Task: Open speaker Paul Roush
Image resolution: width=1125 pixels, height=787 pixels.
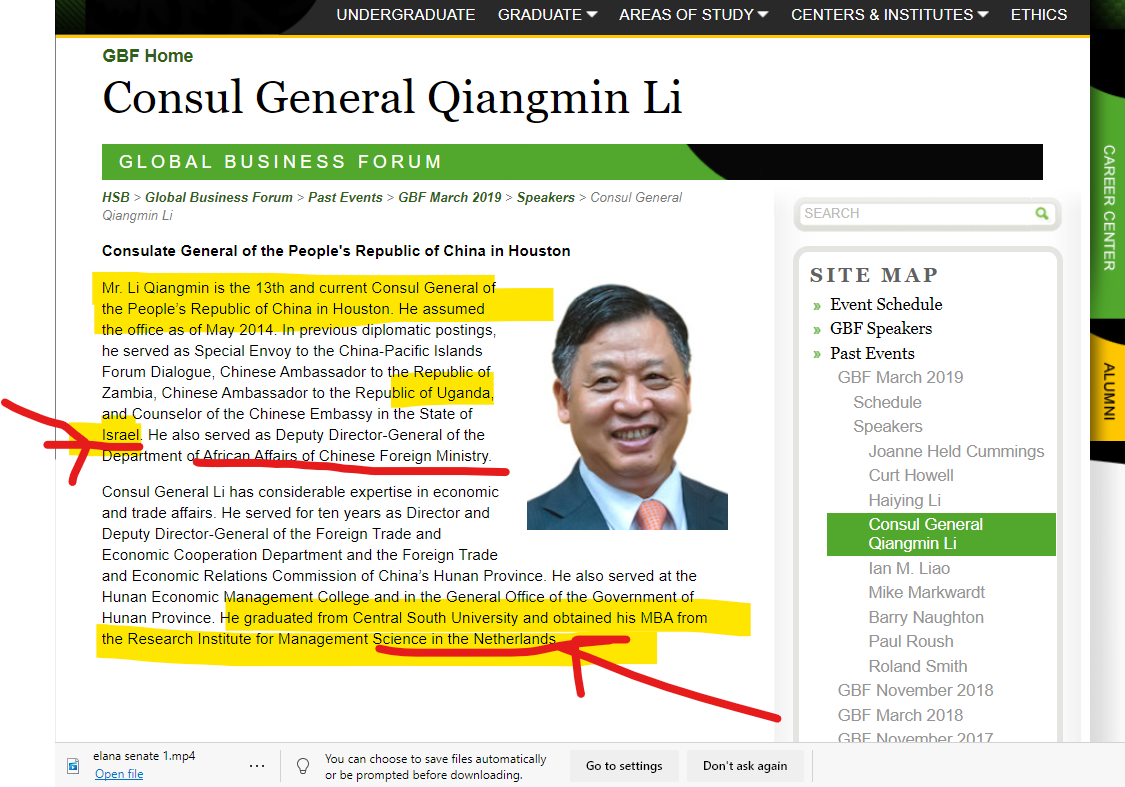Action: 911,641
